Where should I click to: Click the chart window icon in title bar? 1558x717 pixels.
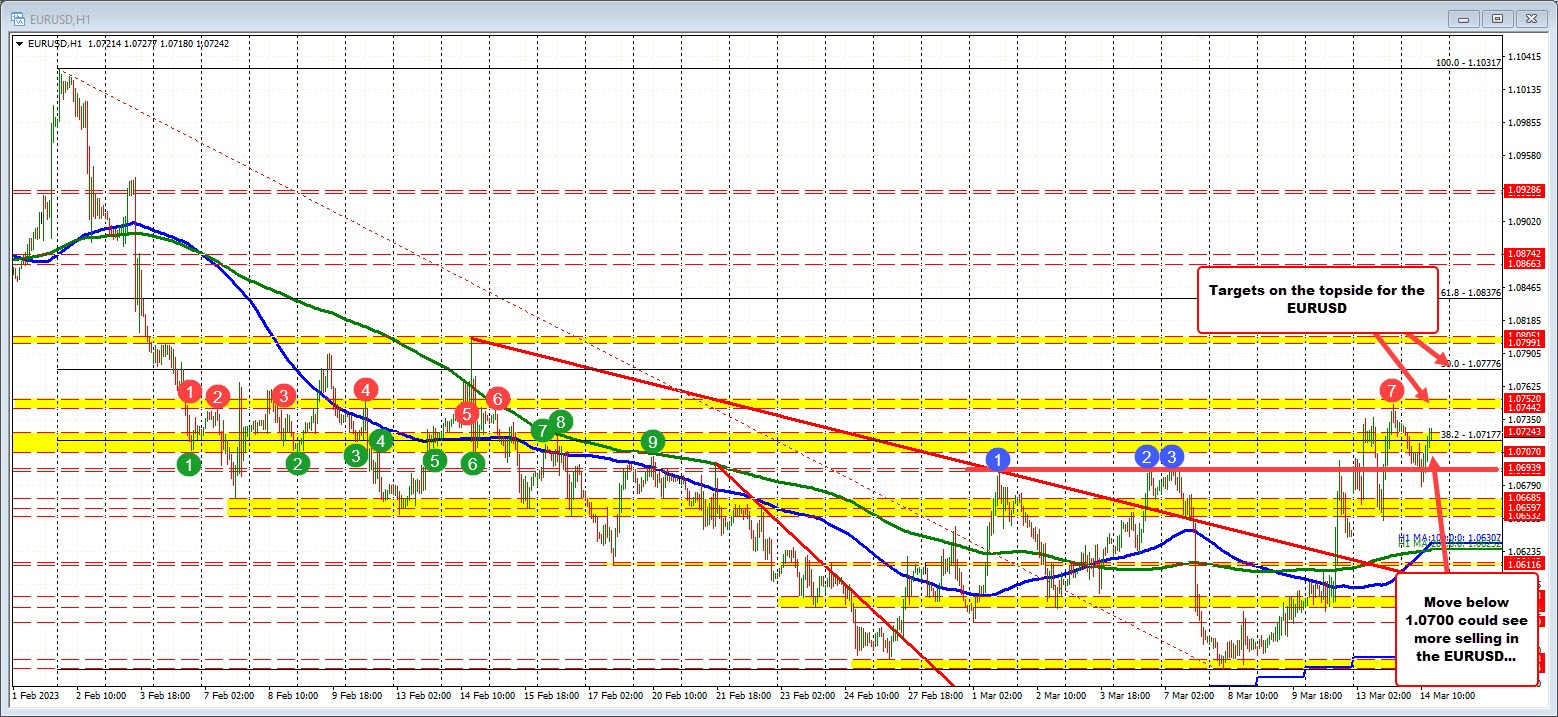(x=20, y=19)
